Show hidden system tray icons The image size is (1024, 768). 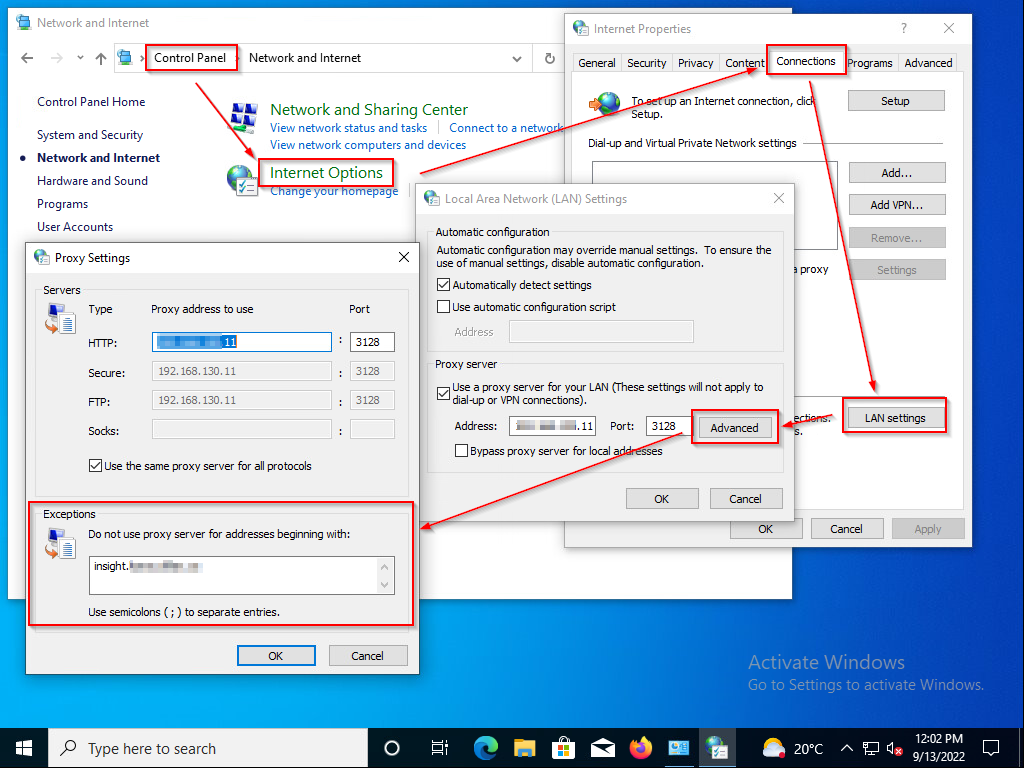pos(846,748)
